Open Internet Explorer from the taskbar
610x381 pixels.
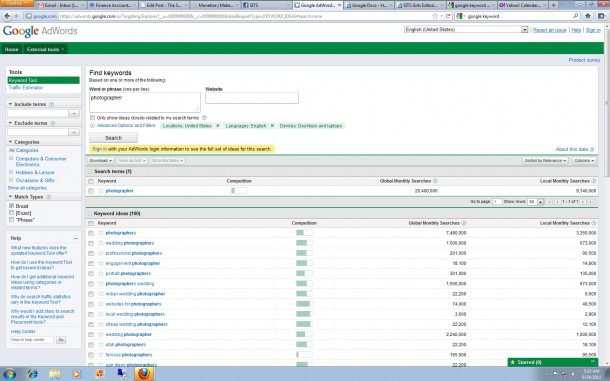(x=33, y=374)
